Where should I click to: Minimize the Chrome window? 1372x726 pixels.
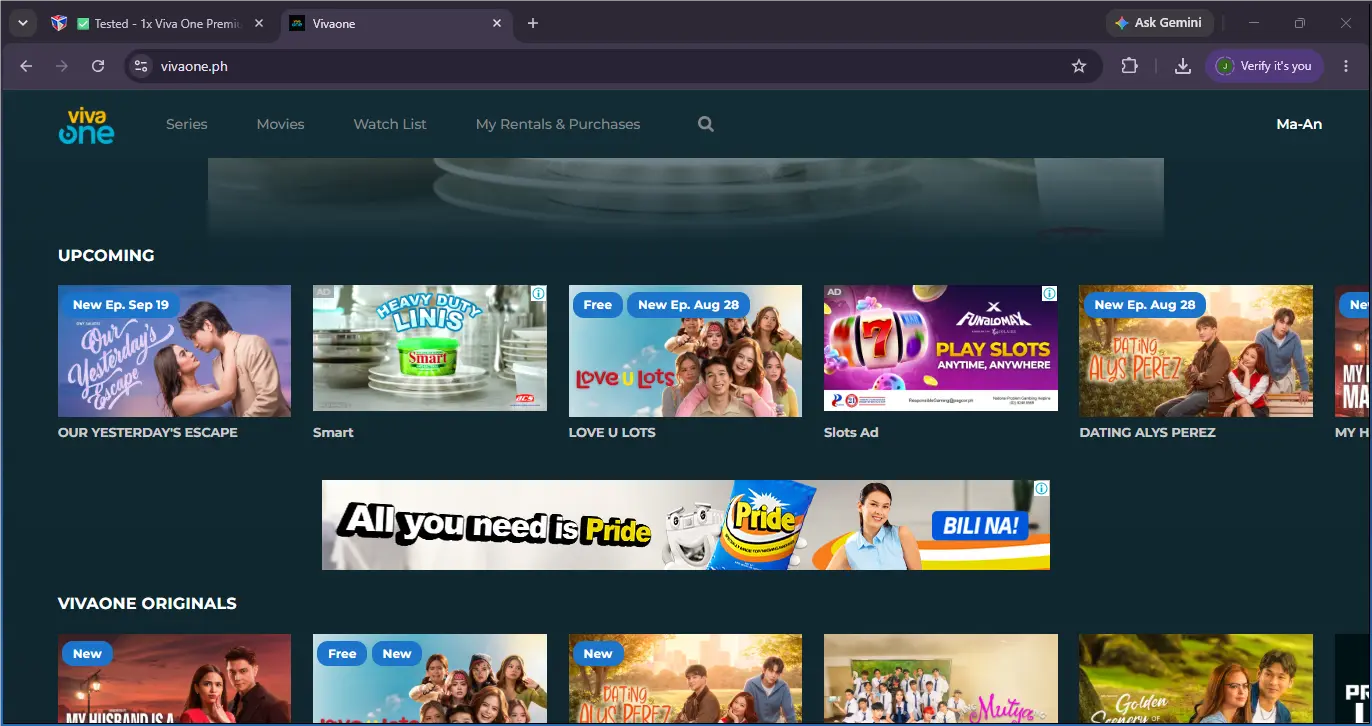(1254, 23)
